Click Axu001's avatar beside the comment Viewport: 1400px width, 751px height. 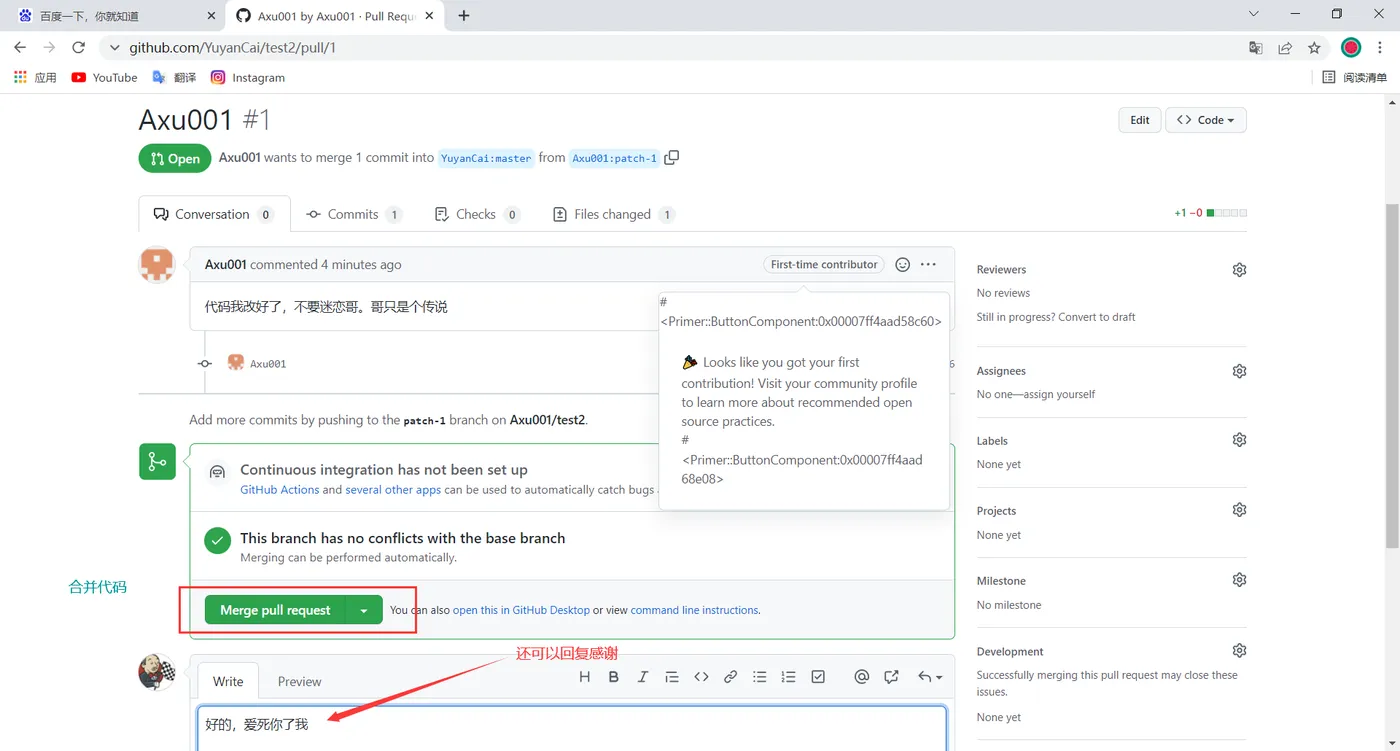(157, 265)
